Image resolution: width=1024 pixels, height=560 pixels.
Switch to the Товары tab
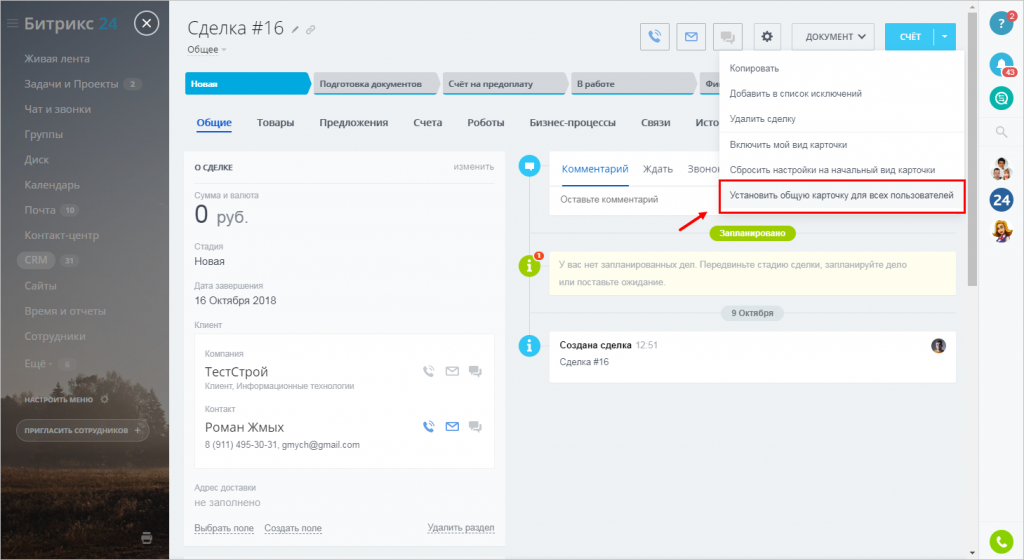point(275,123)
